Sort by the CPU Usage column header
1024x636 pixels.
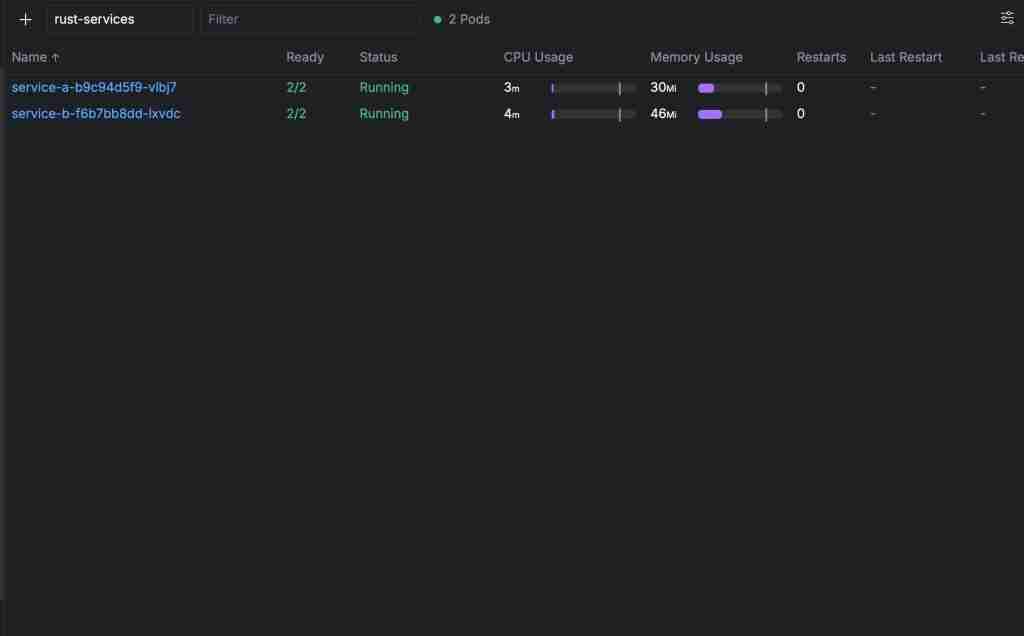pos(538,57)
